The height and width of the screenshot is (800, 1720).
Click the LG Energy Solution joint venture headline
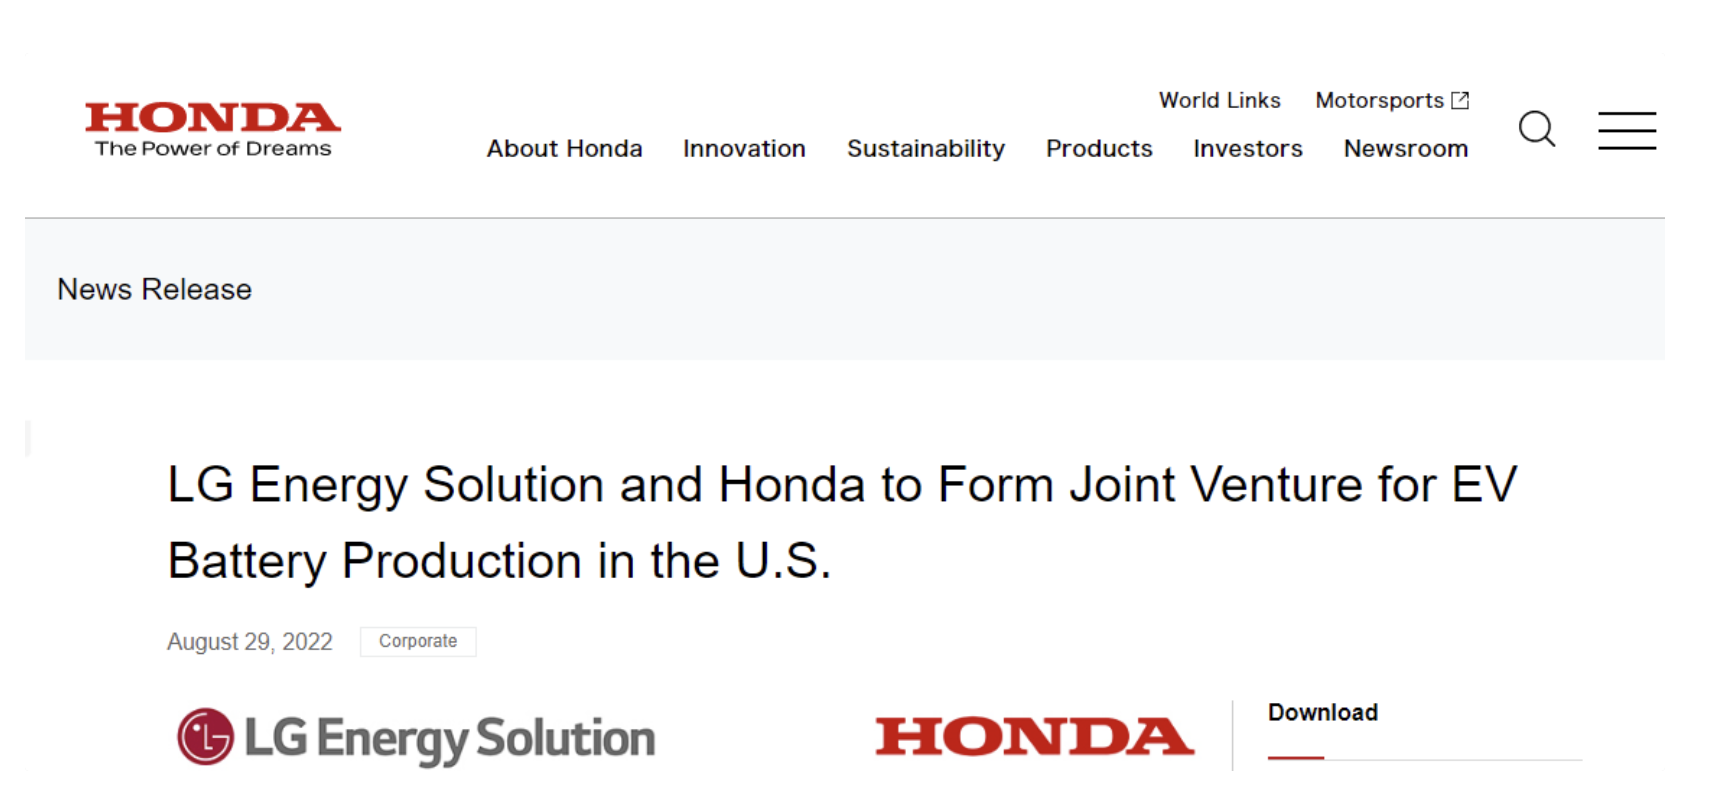842,522
